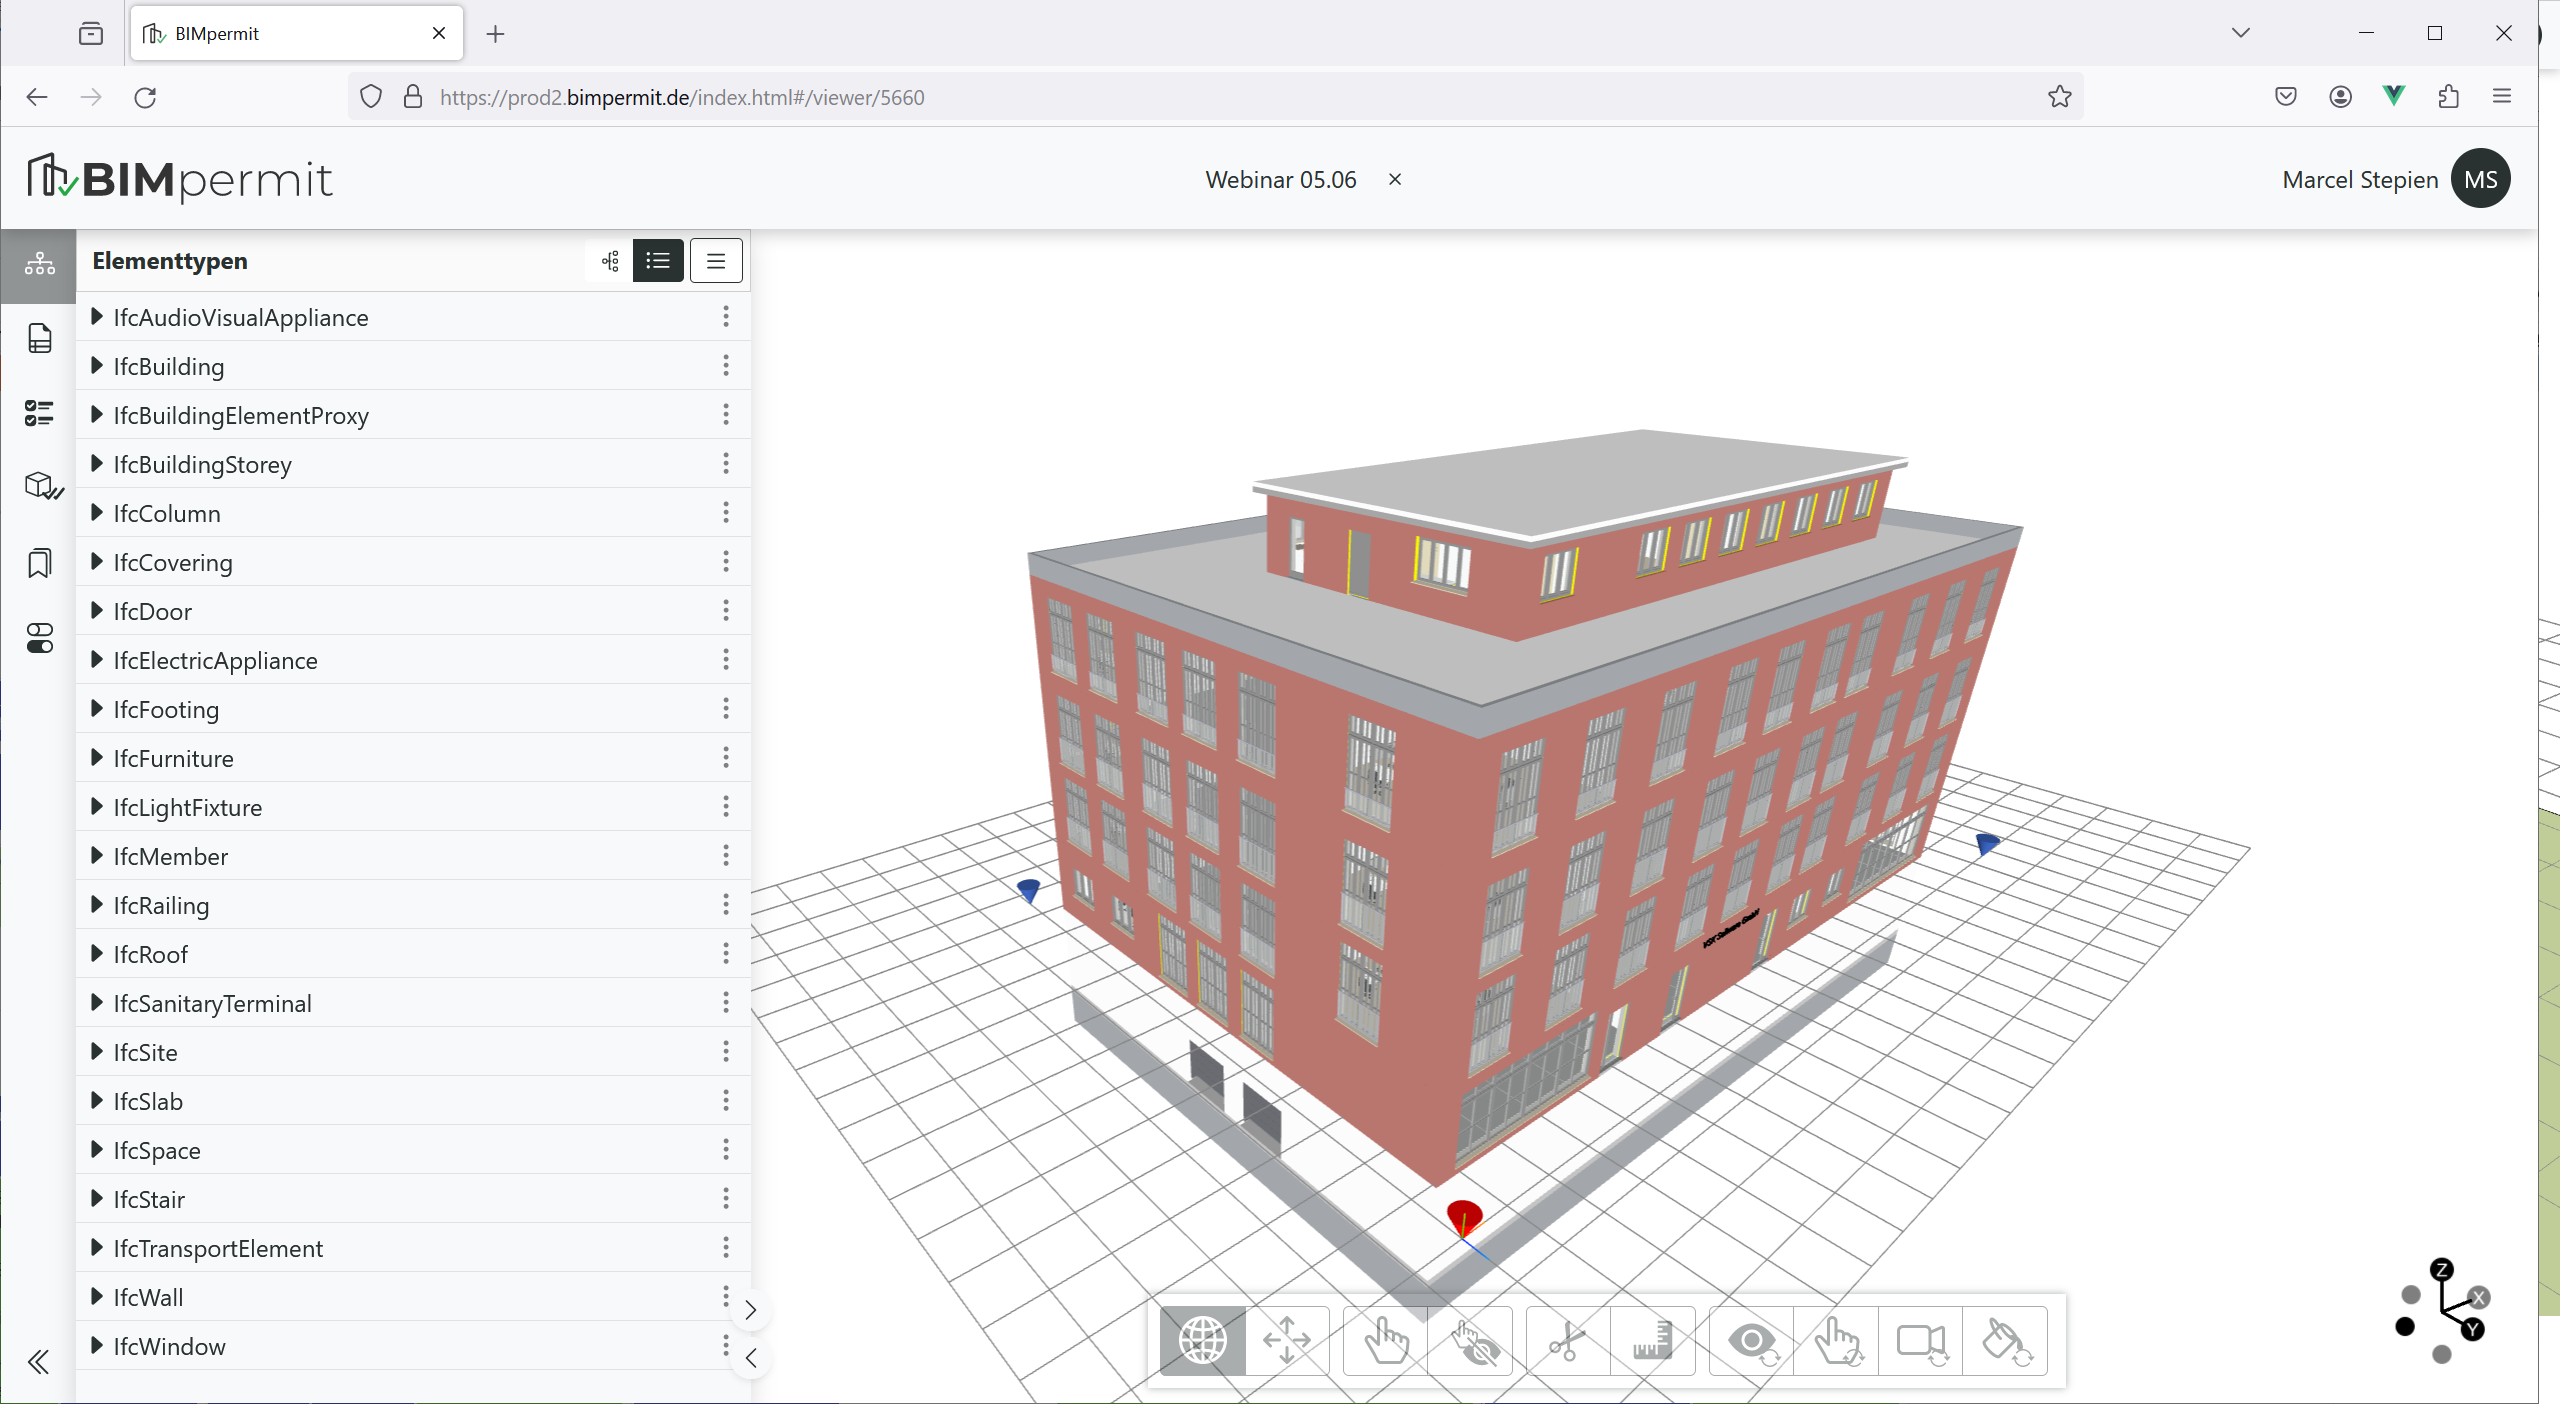Go back in browser history

tap(37, 97)
